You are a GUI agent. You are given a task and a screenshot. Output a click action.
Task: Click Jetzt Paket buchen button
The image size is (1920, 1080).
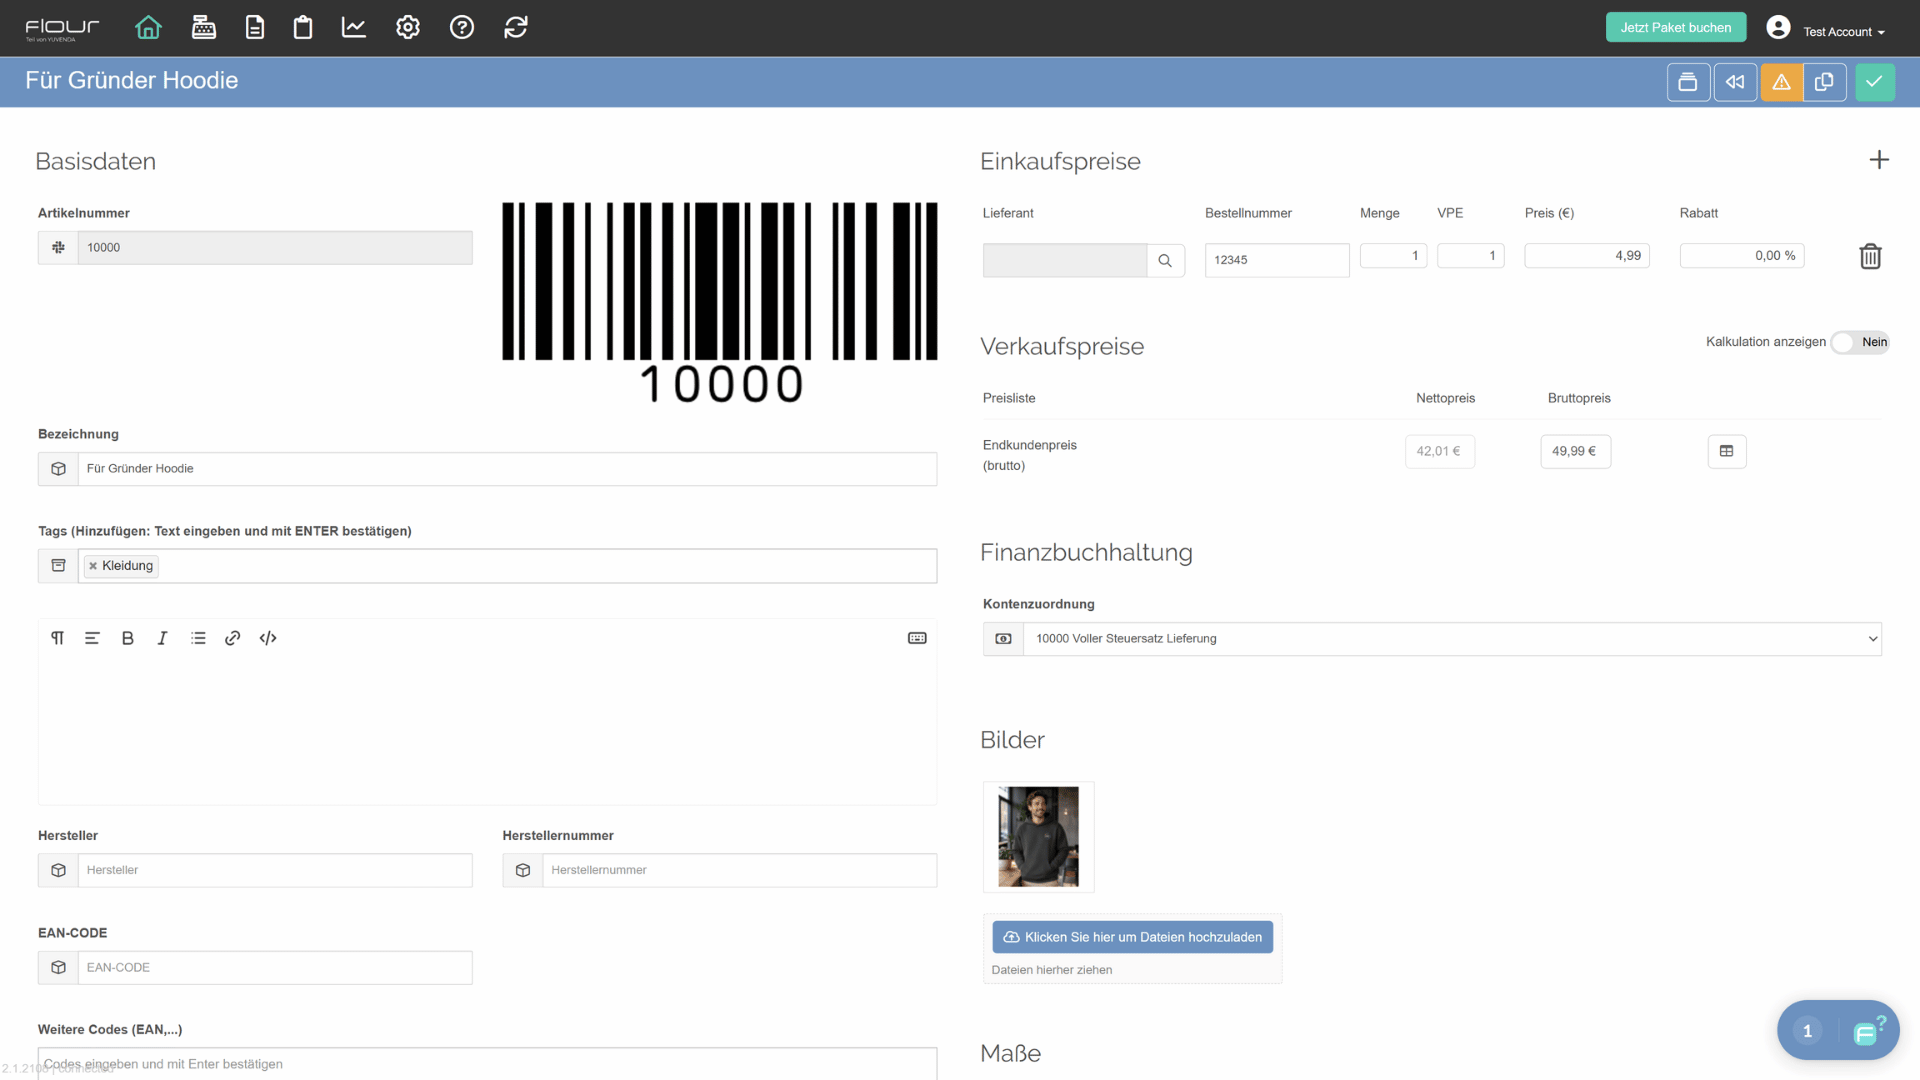[1676, 28]
